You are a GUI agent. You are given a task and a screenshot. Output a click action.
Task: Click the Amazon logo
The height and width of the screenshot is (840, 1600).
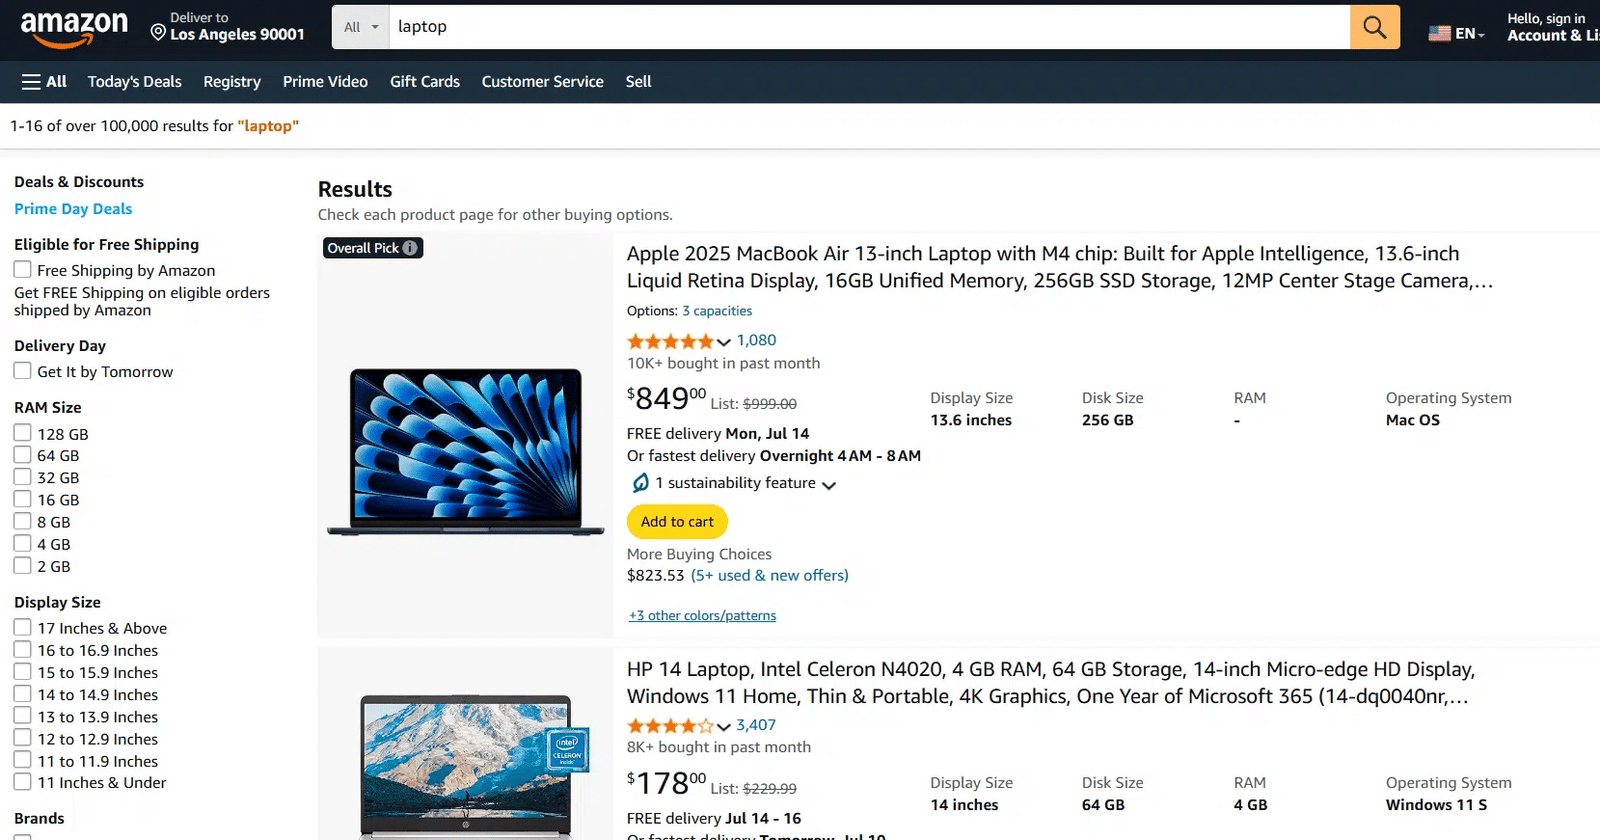tap(74, 28)
